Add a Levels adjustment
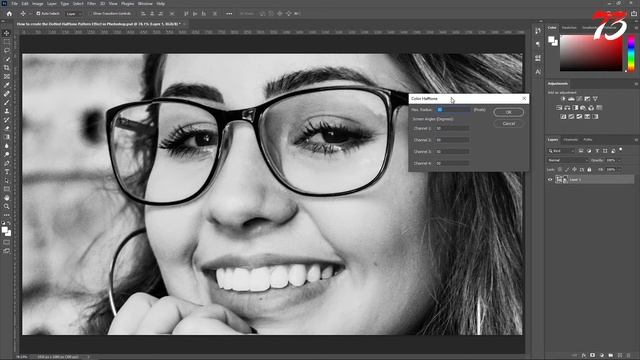Screen dimensions: 640x360 (571, 99)
